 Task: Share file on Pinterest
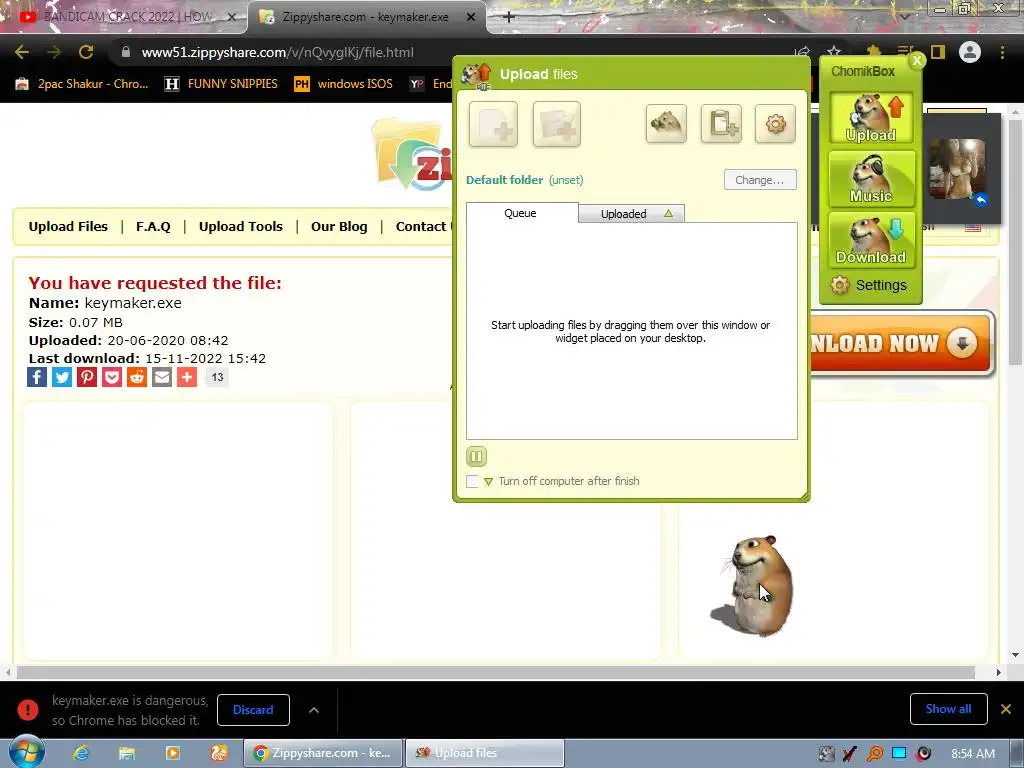point(87,377)
